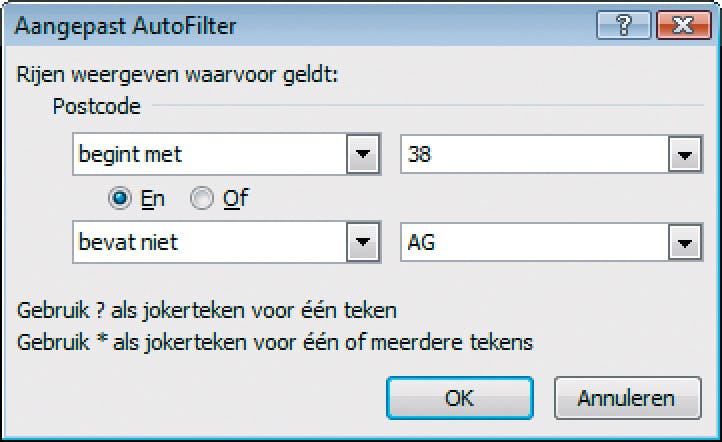
Task: Click the question mark jokerteken hint text
Action: pos(214,309)
